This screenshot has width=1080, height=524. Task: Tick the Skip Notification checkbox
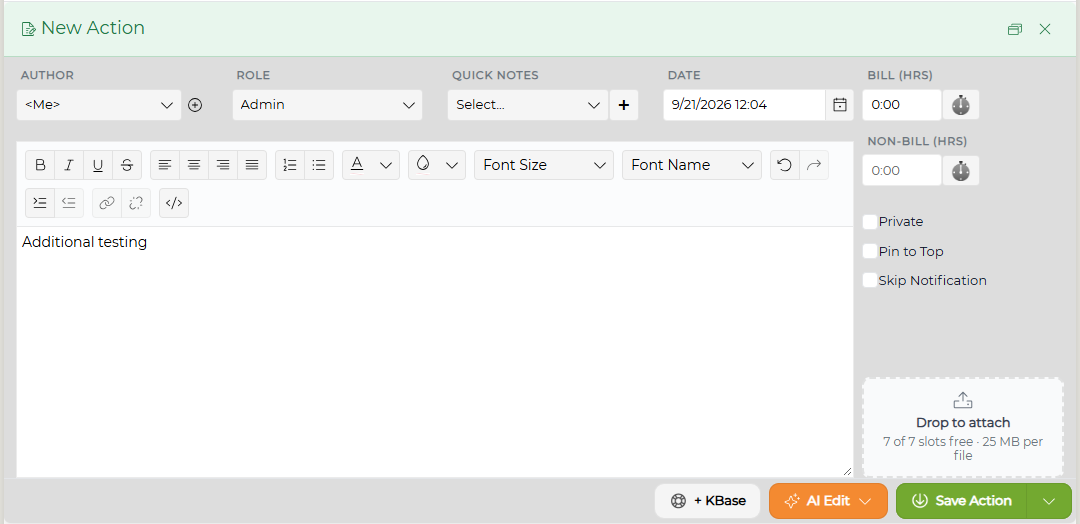pos(870,280)
